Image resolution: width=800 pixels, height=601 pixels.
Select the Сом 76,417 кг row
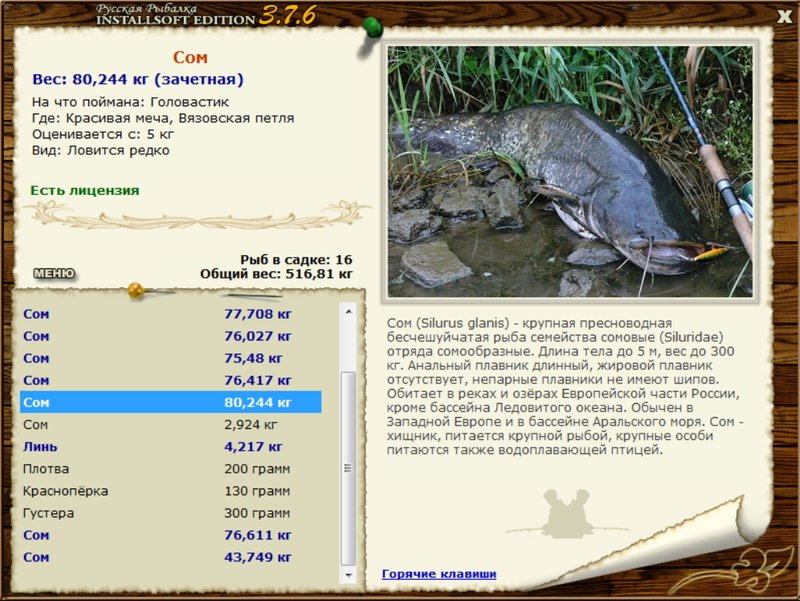click(x=171, y=381)
